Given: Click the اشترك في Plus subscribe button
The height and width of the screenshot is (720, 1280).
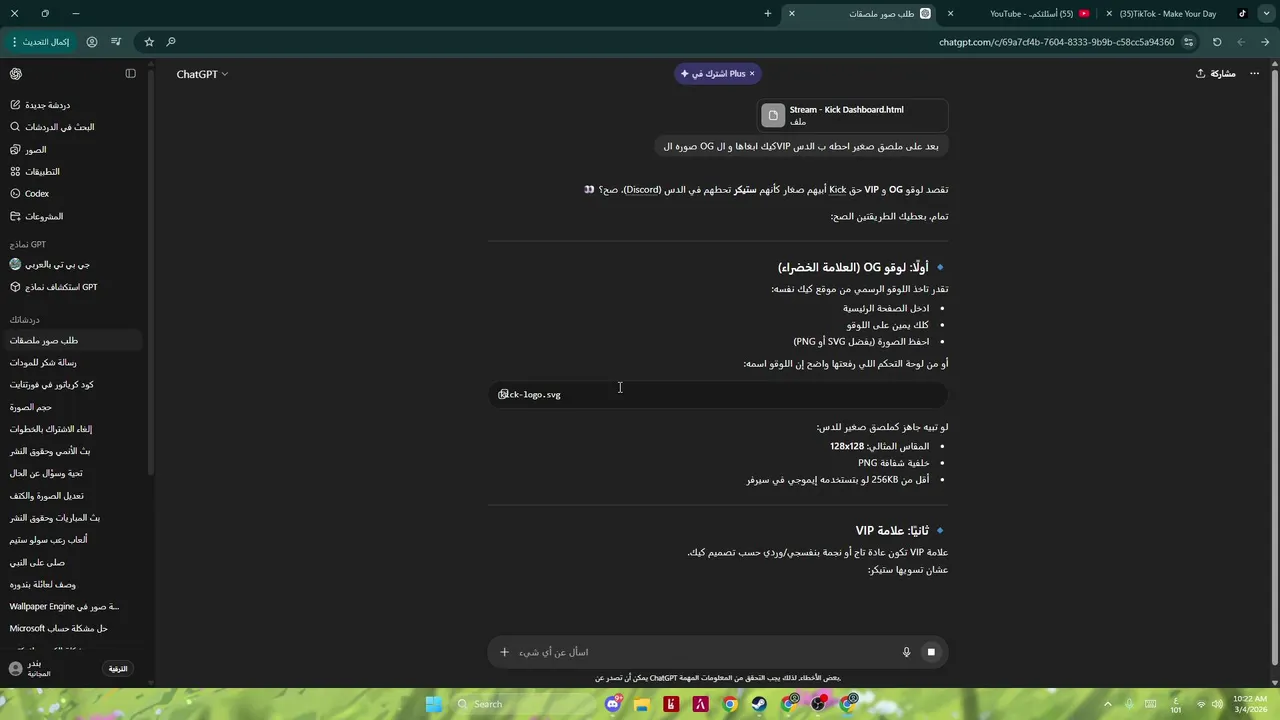Looking at the screenshot, I should point(713,74).
